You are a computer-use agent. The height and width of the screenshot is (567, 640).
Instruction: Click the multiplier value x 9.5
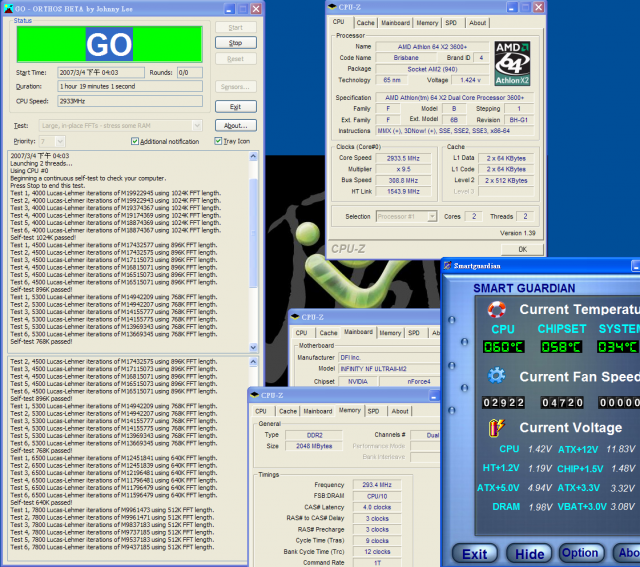coord(403,169)
